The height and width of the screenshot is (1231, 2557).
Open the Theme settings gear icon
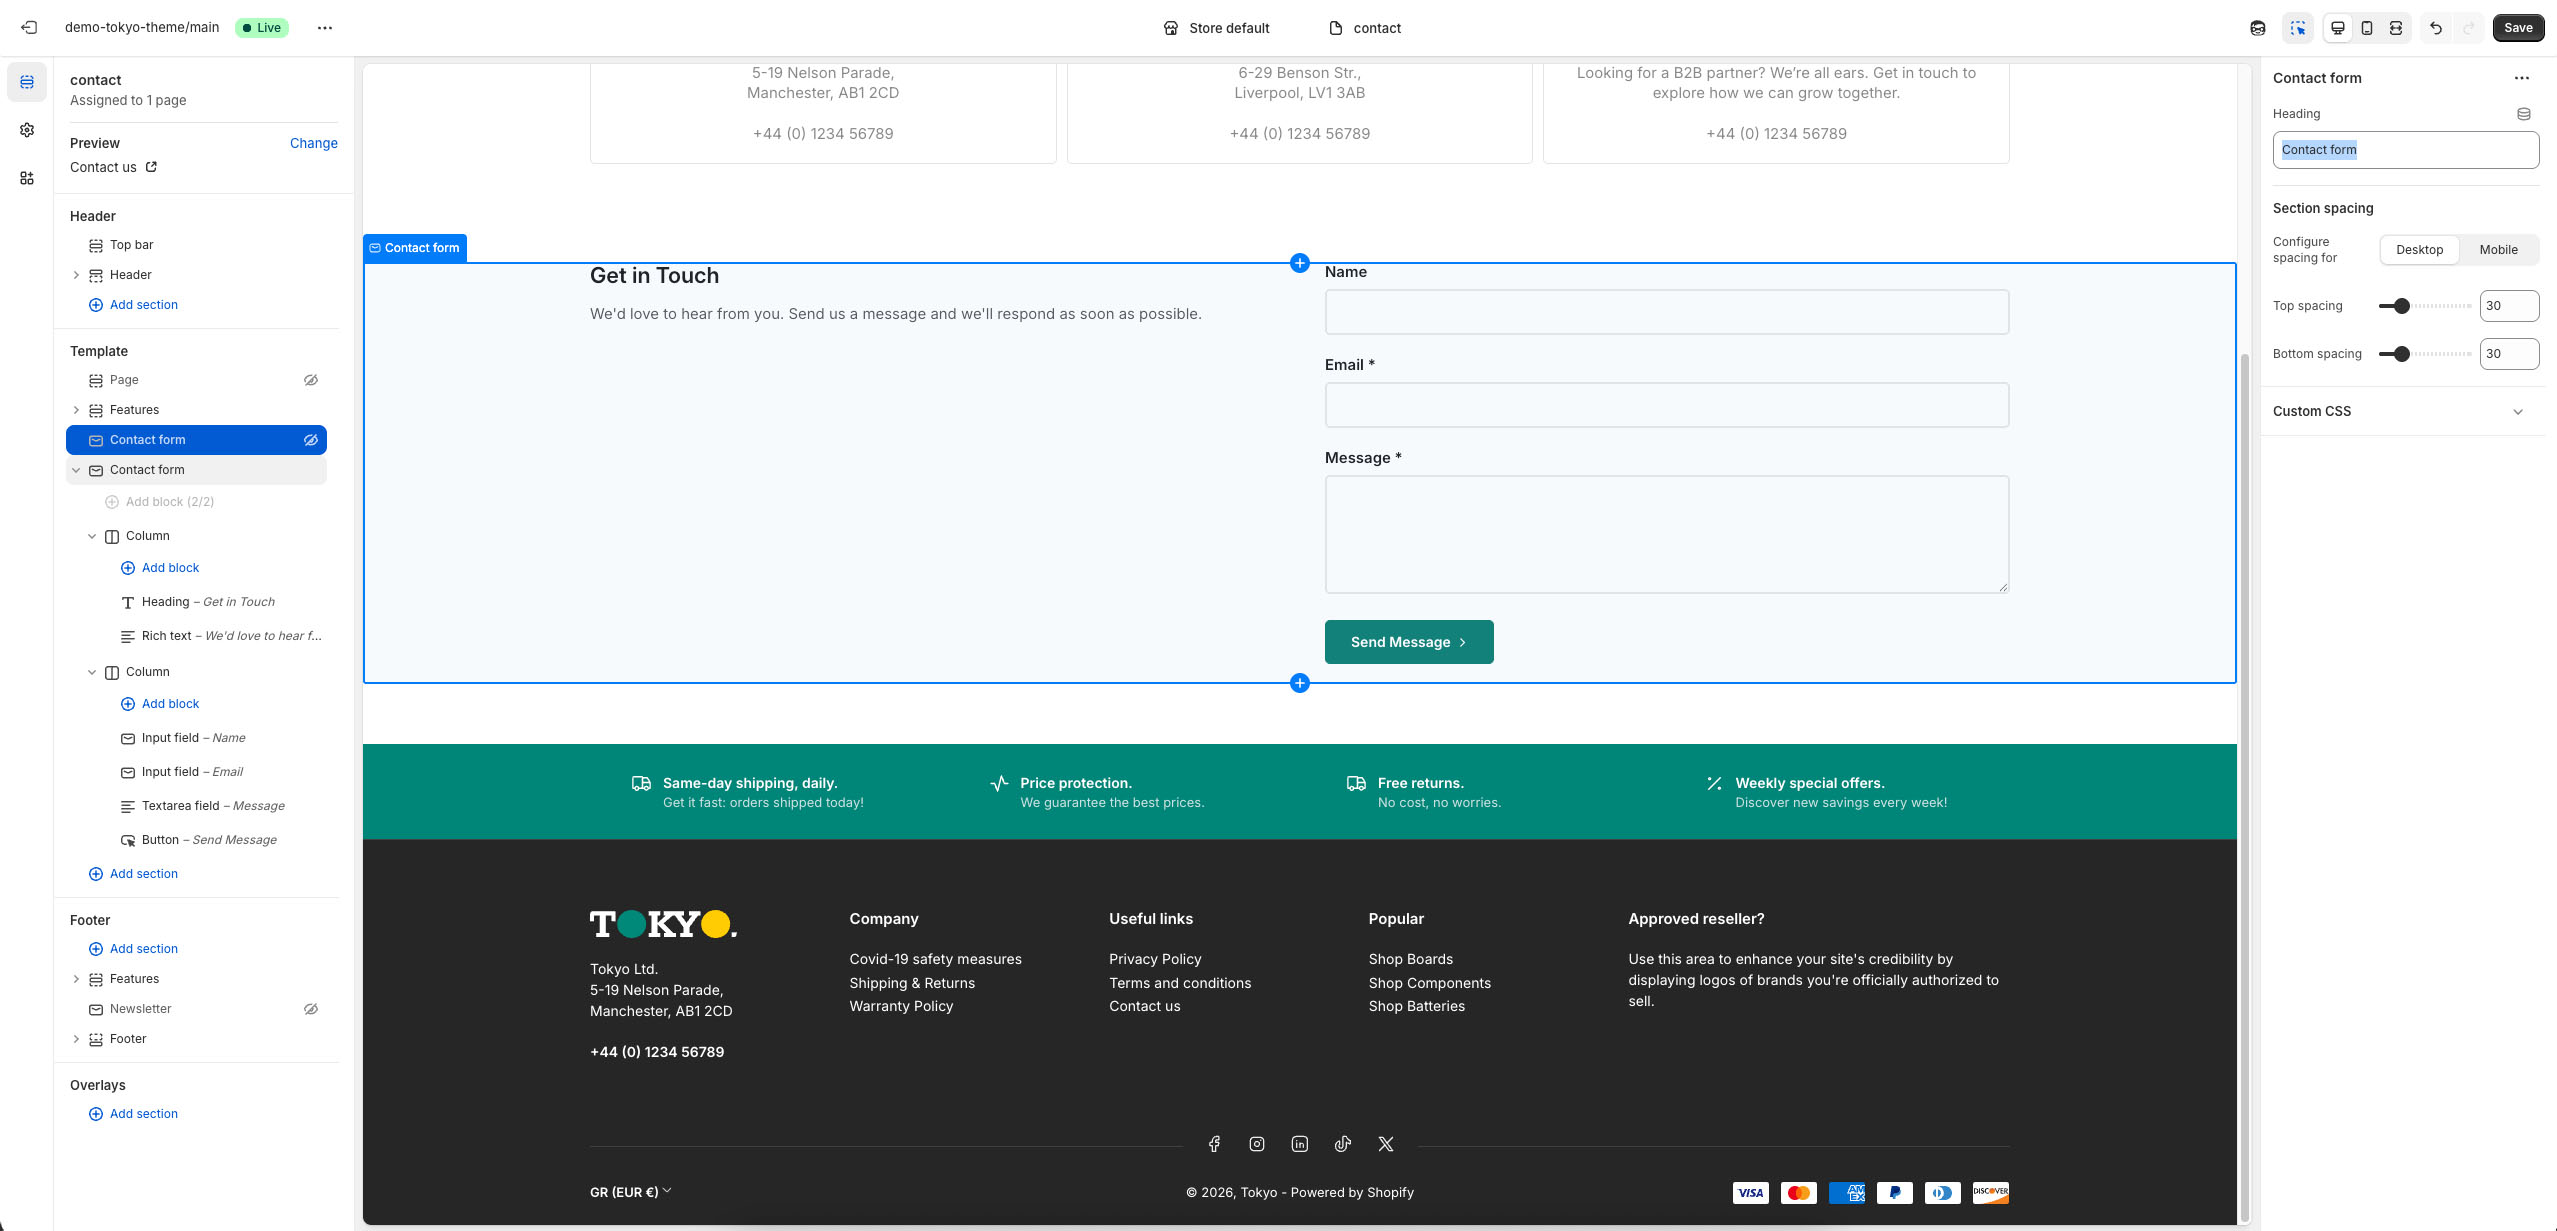point(27,130)
